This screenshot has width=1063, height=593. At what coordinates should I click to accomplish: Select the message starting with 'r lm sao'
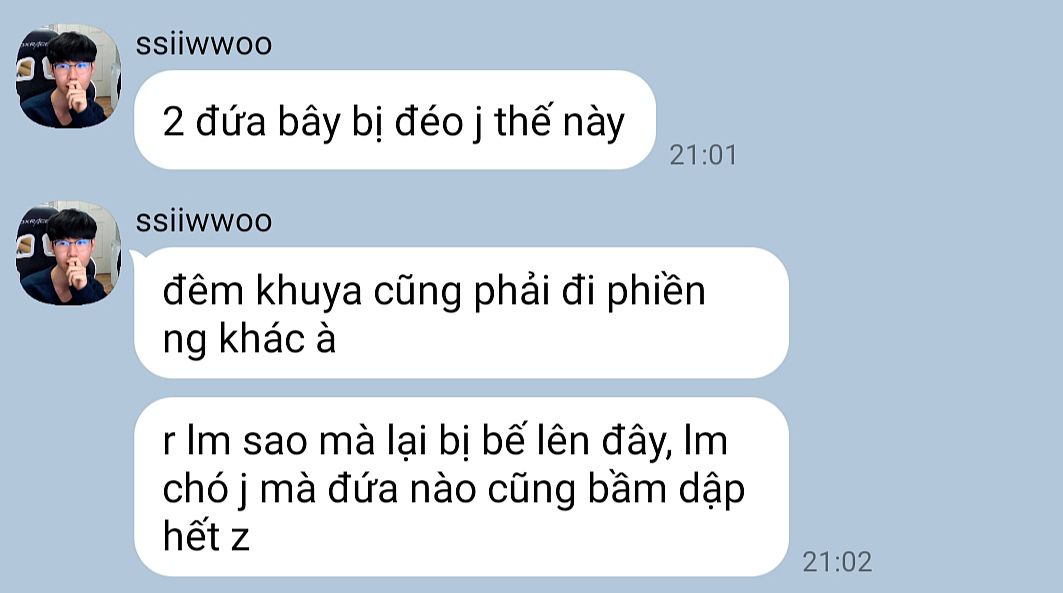pyautogui.click(x=461, y=487)
